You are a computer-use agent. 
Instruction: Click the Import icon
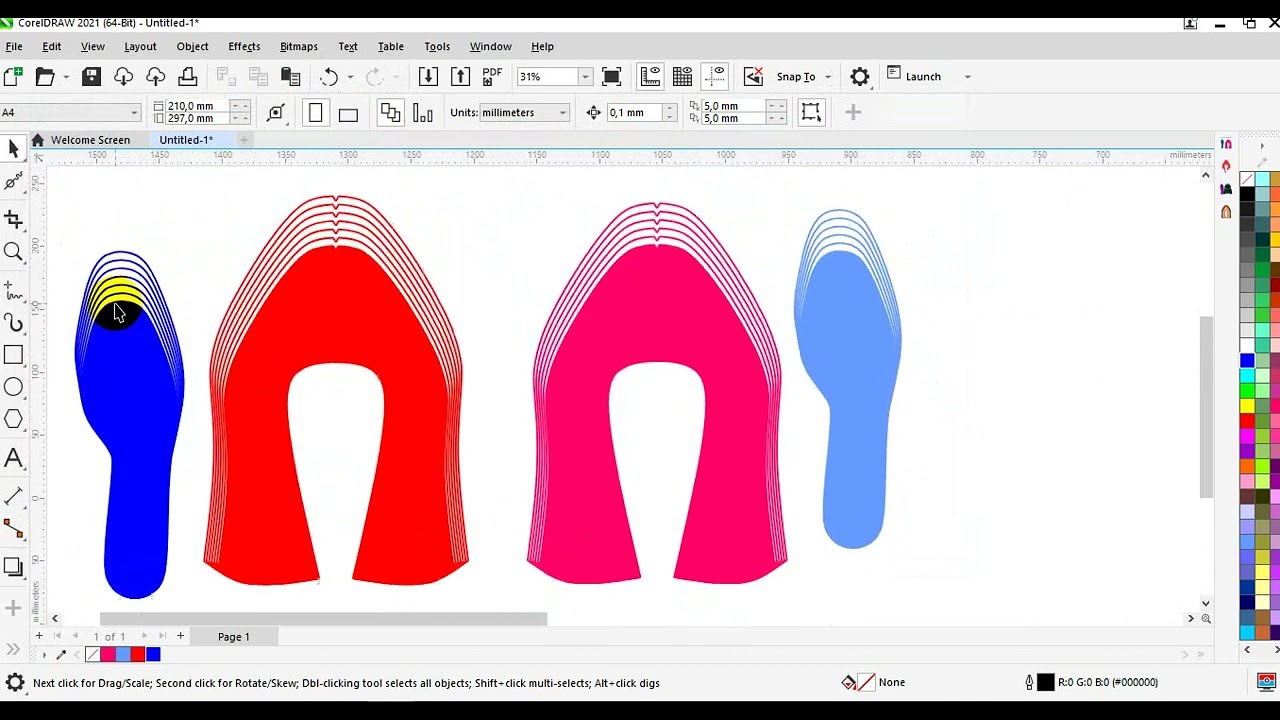pyautogui.click(x=428, y=76)
